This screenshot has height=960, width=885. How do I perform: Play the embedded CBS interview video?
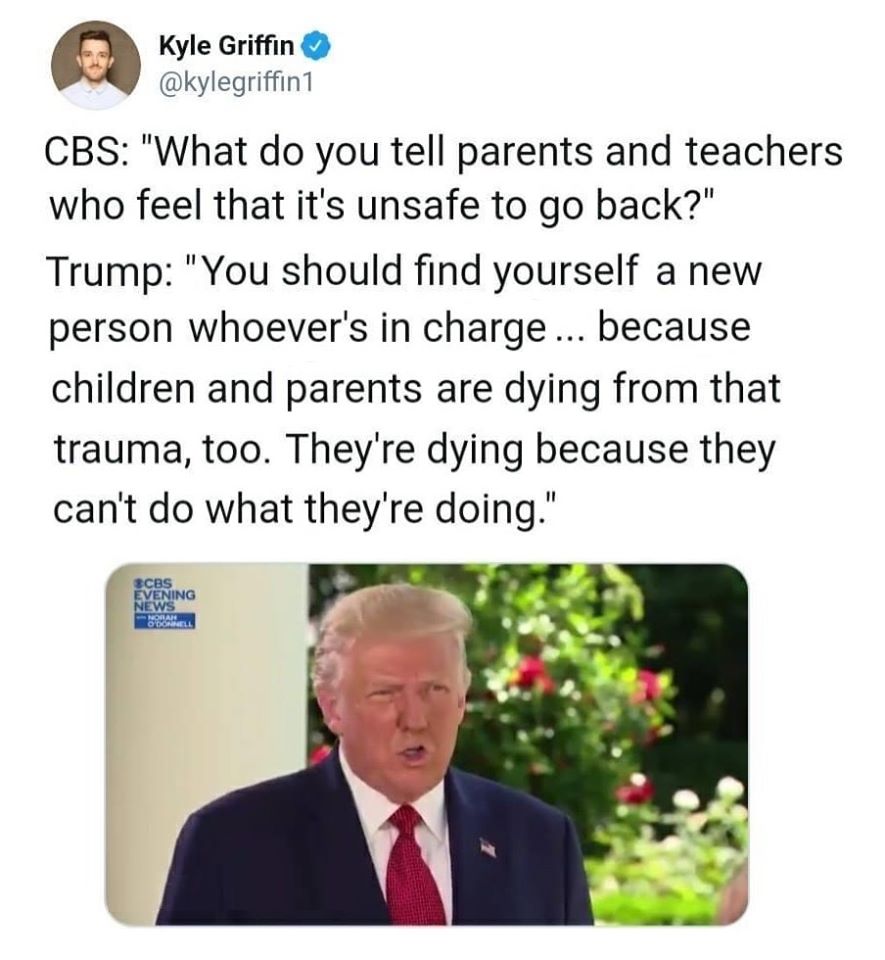click(427, 744)
